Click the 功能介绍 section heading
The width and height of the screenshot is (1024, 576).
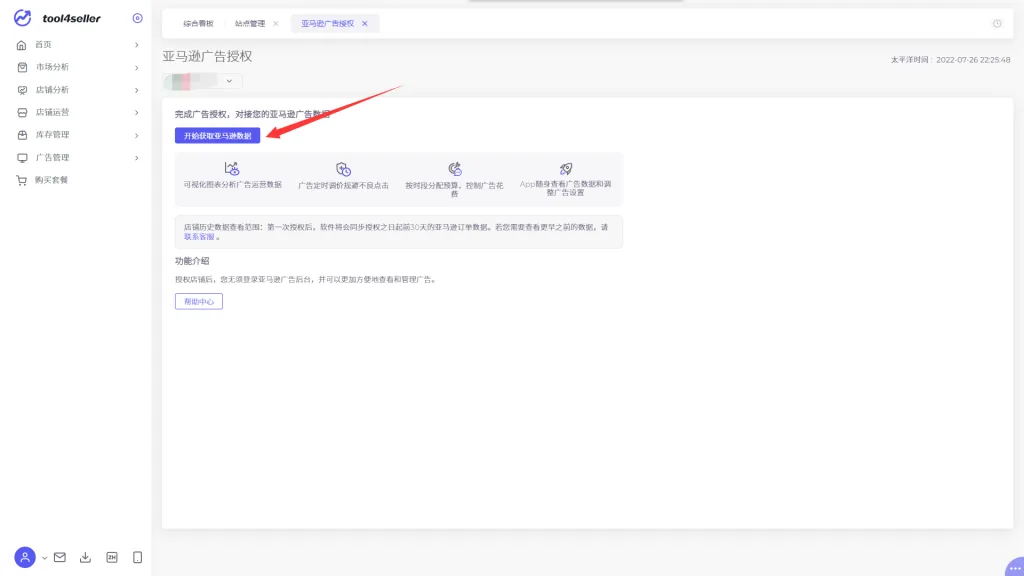coord(192,261)
